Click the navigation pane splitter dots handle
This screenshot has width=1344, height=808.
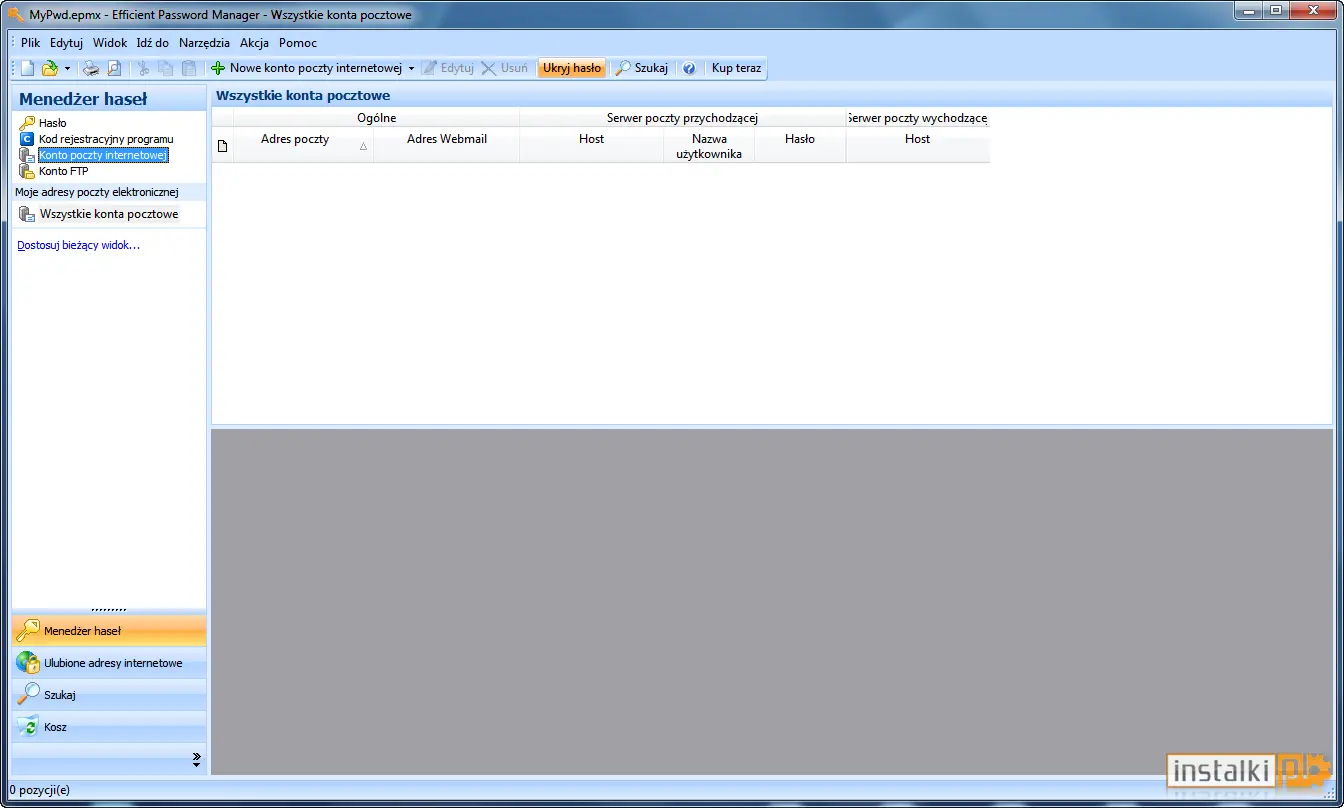[x=109, y=610]
